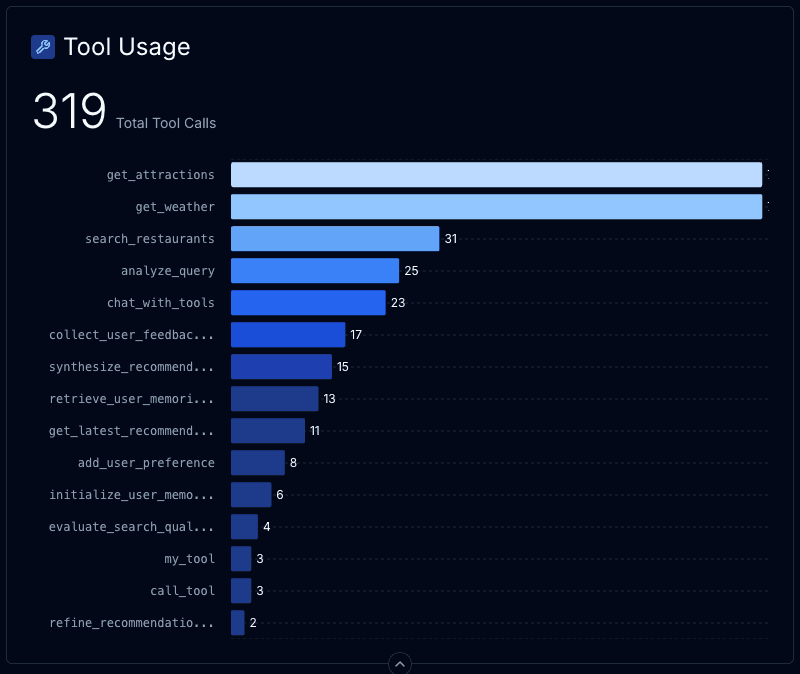Click the Tool Usage heading
800x674 pixels.
pyautogui.click(x=127, y=47)
